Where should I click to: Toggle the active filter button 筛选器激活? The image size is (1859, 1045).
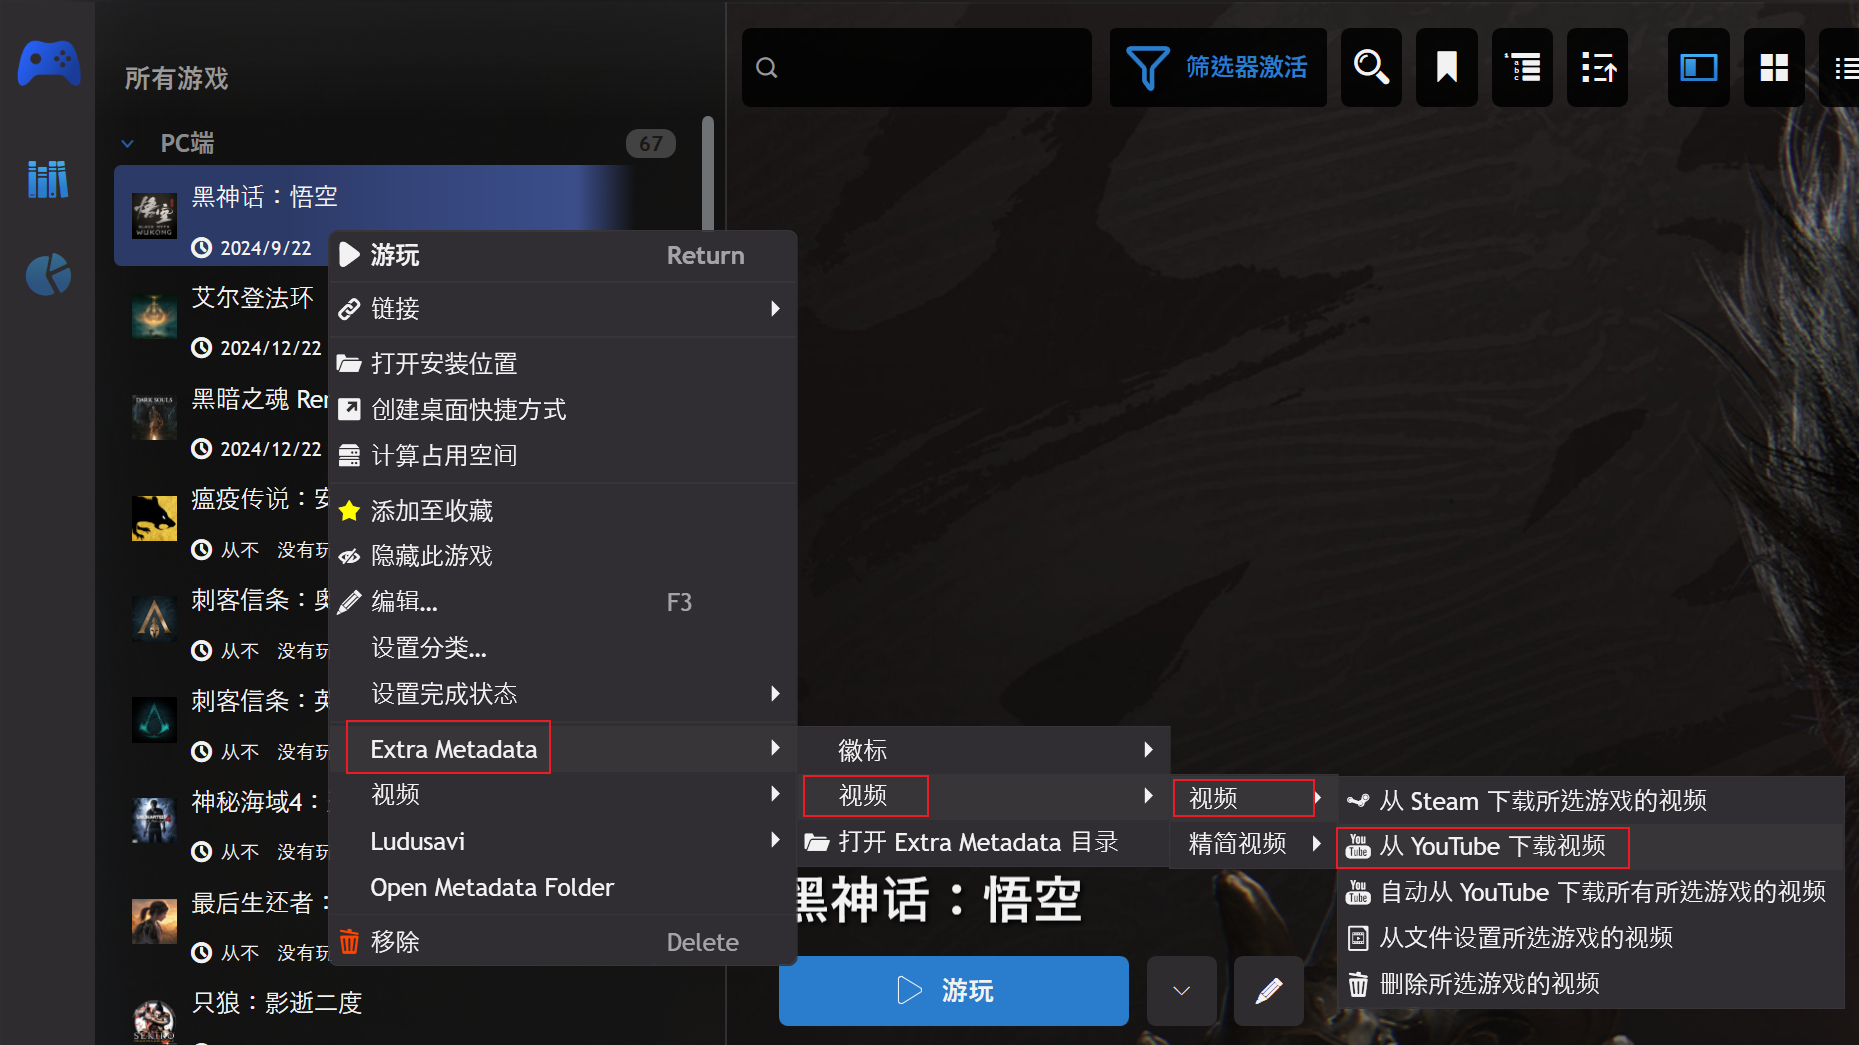point(1218,68)
